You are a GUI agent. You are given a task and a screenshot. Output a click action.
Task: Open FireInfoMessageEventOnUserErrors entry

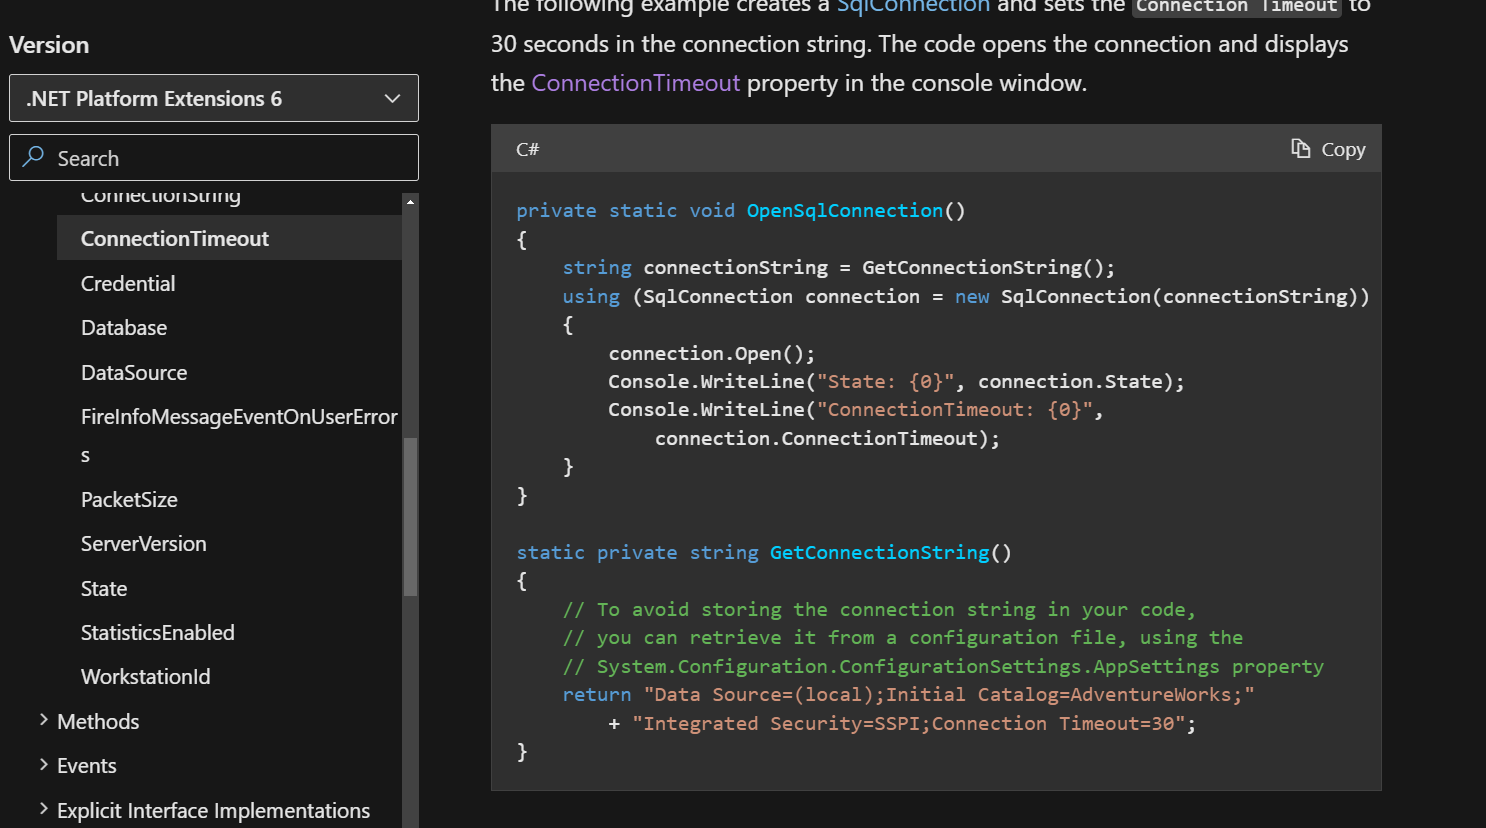(x=238, y=417)
